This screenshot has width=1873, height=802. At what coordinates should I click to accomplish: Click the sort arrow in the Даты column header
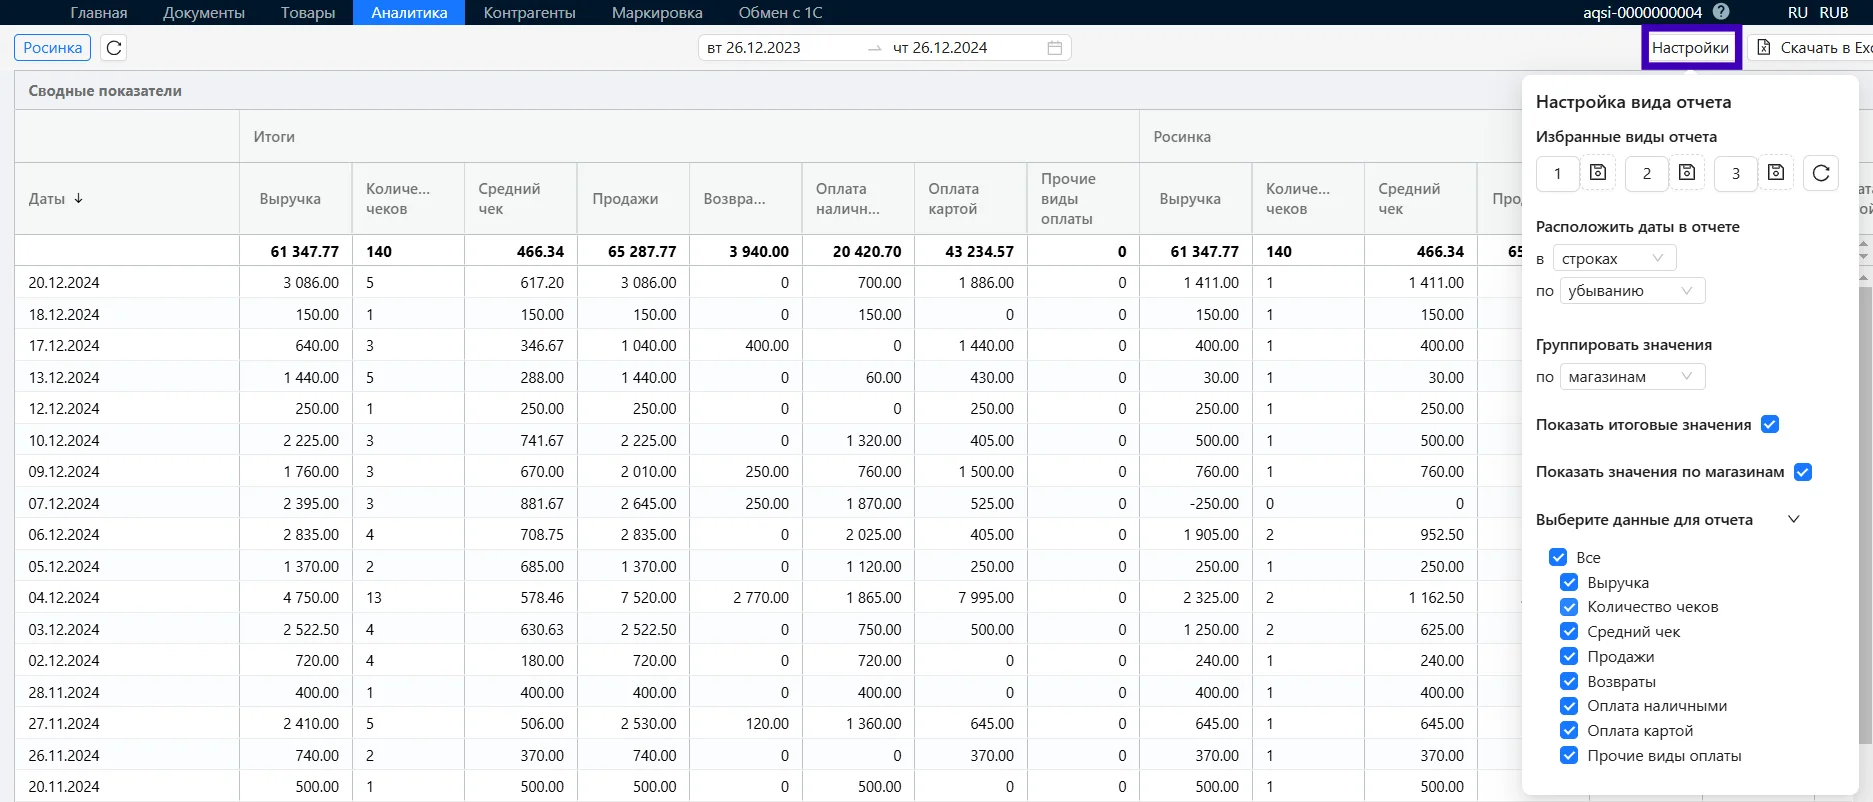[x=78, y=198]
